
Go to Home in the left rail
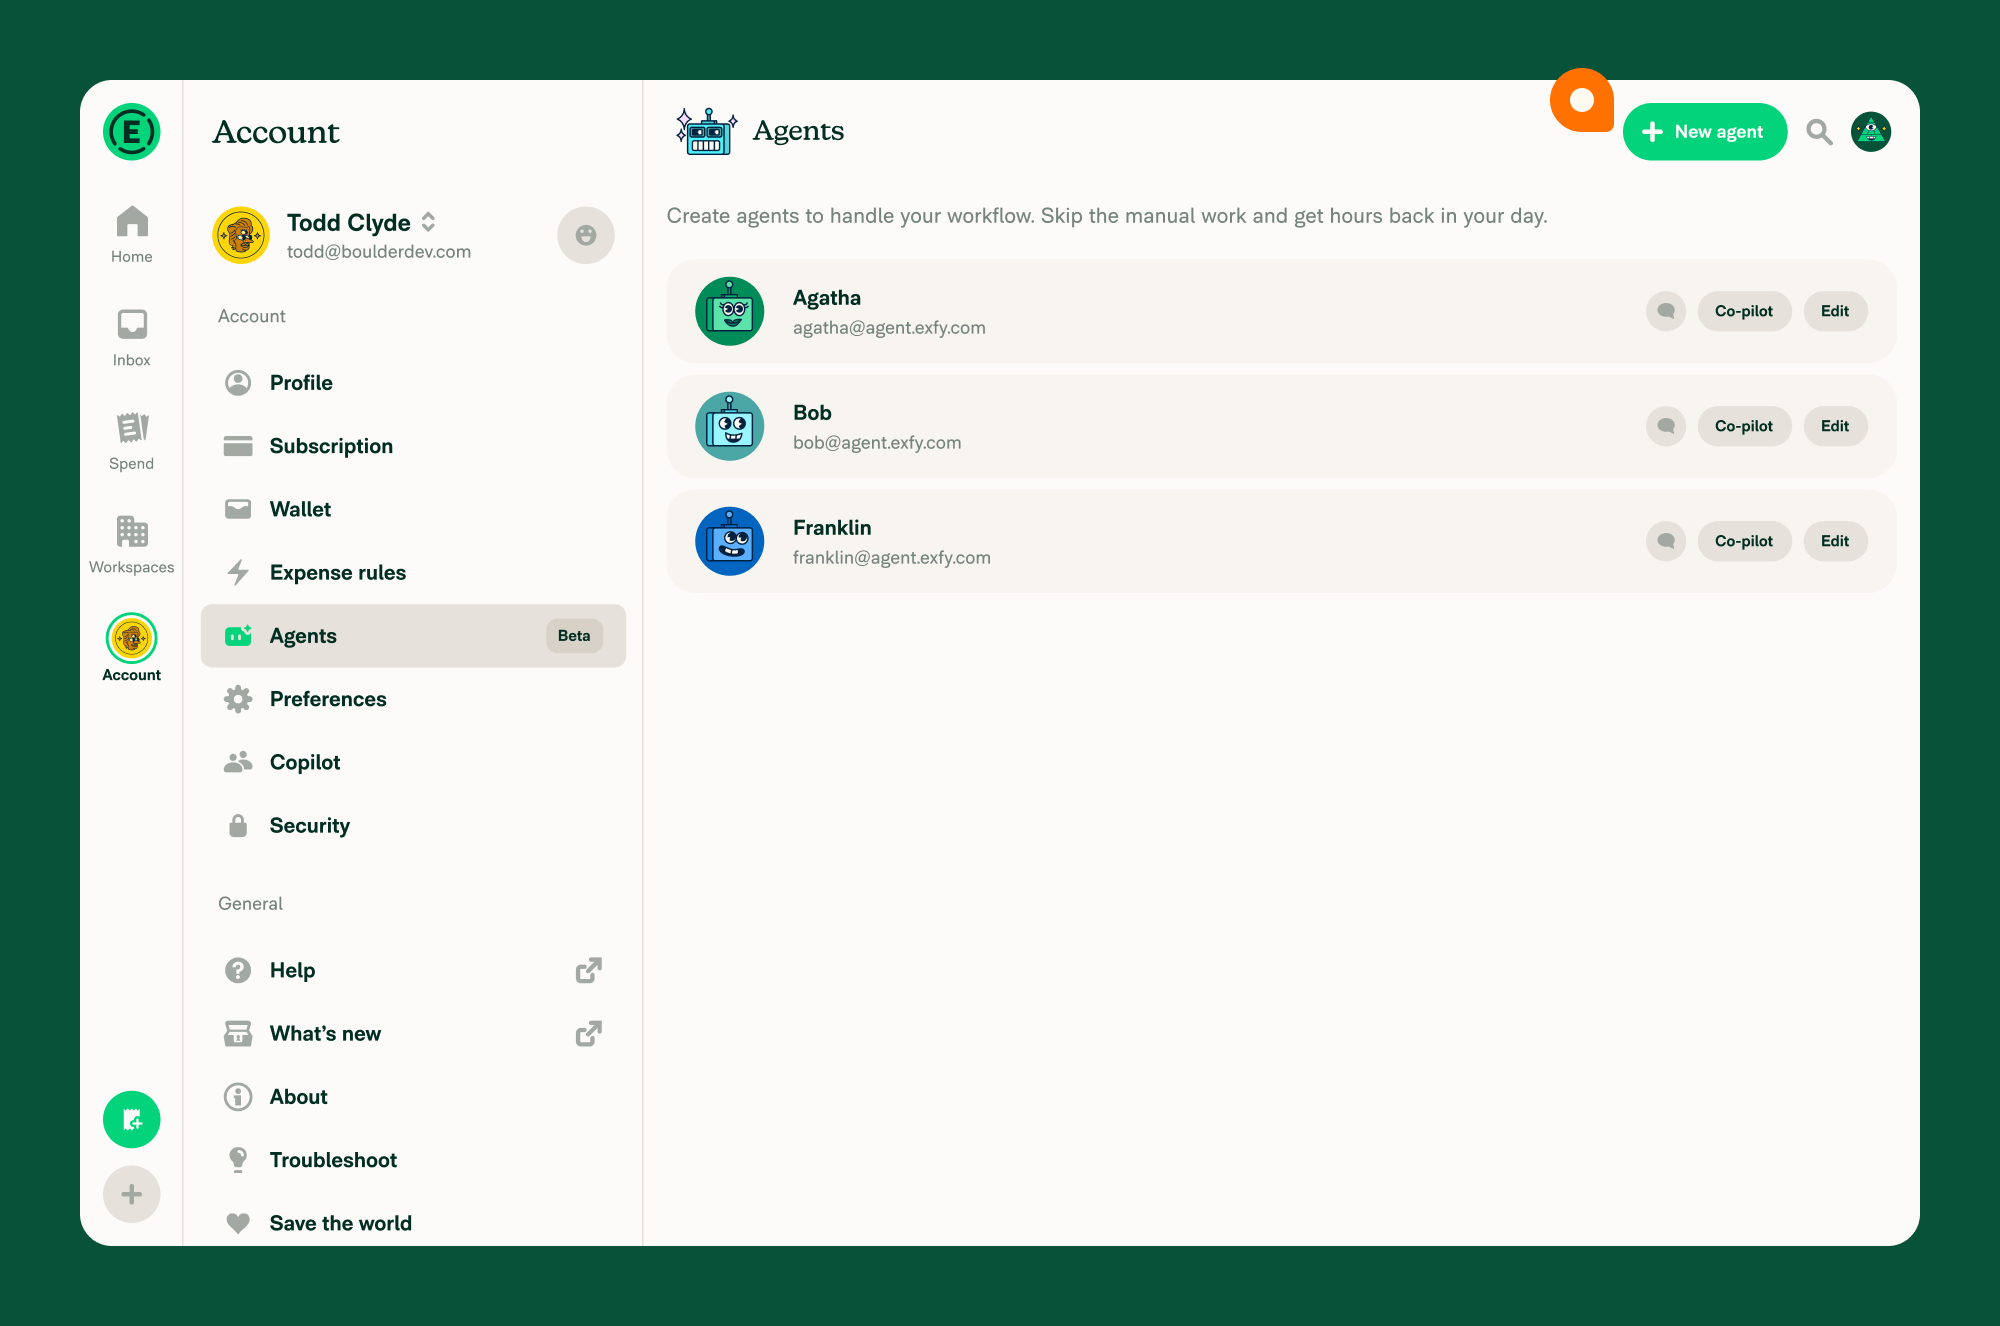coord(131,234)
